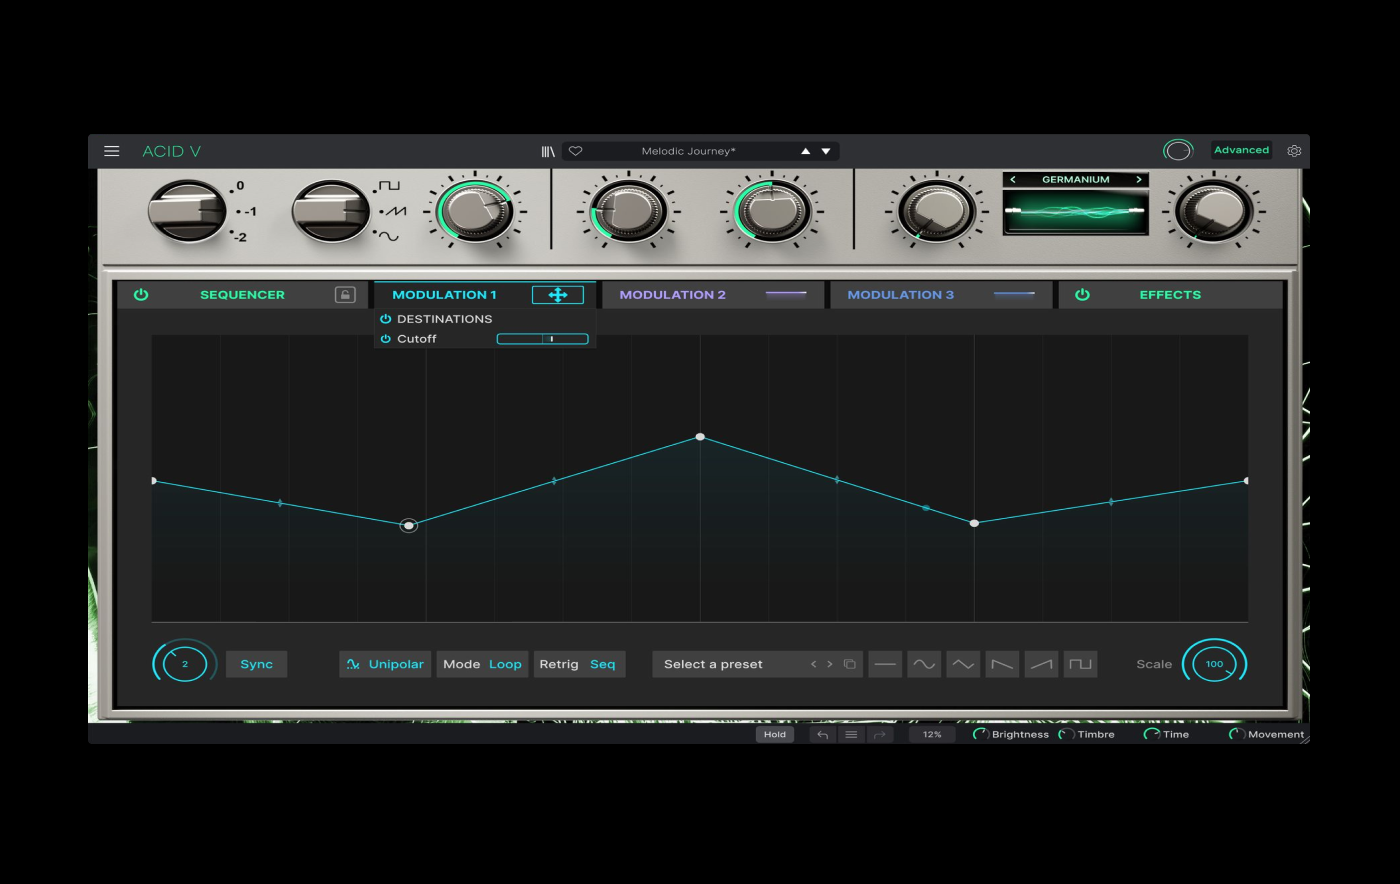Open the Mode Loop dropdown

click(482, 664)
